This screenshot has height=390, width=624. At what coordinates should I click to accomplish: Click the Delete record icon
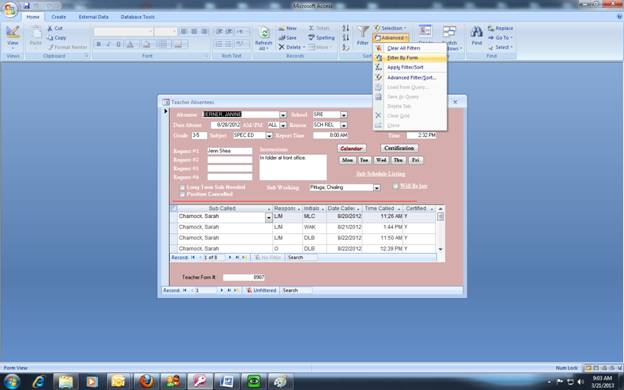coord(282,47)
